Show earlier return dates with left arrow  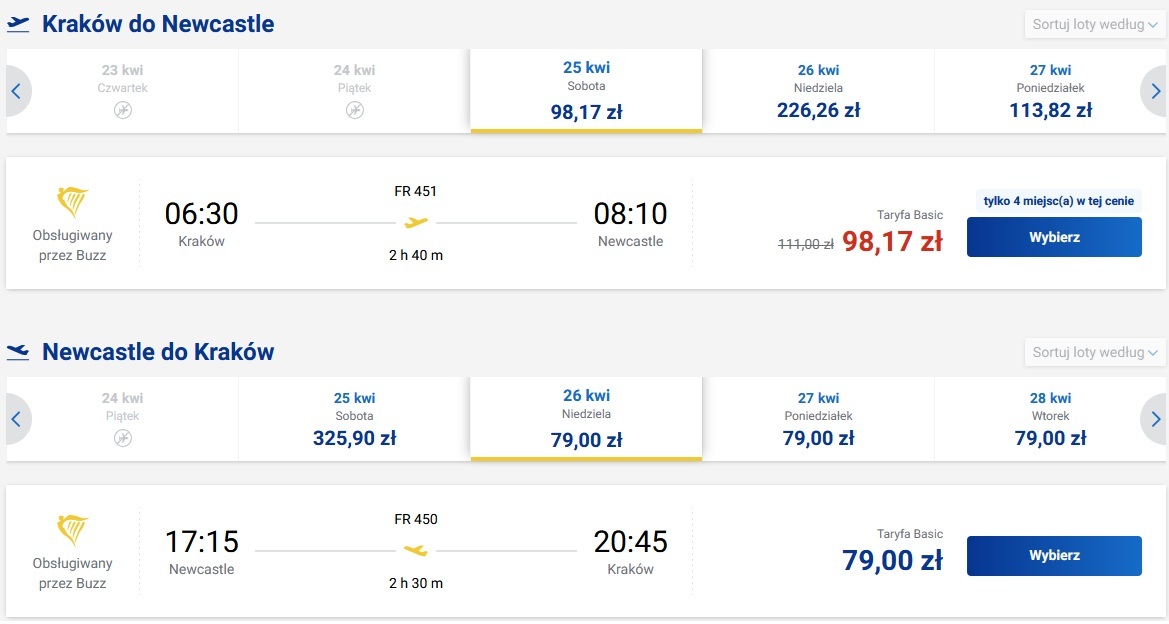tap(16, 419)
